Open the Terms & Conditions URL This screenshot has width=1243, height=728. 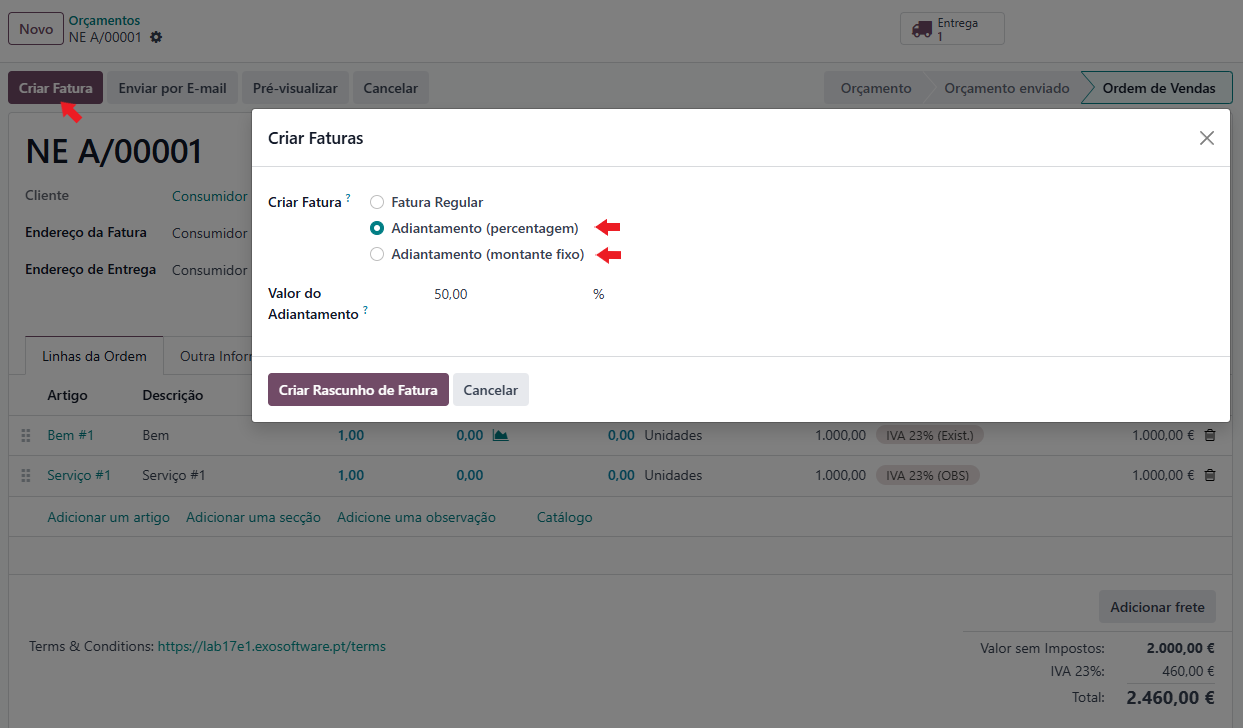(271, 646)
